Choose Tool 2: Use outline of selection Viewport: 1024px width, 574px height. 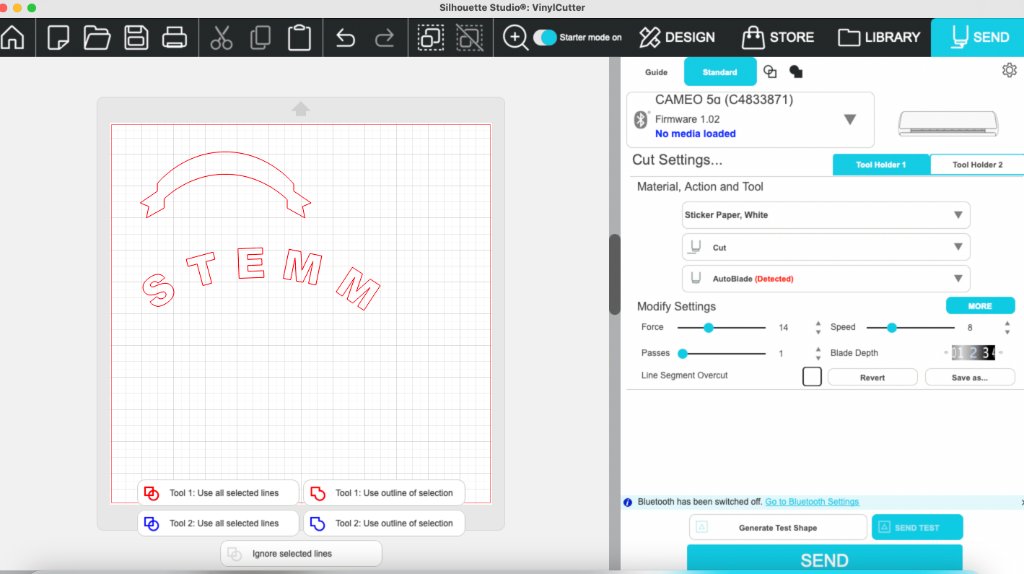coord(384,523)
